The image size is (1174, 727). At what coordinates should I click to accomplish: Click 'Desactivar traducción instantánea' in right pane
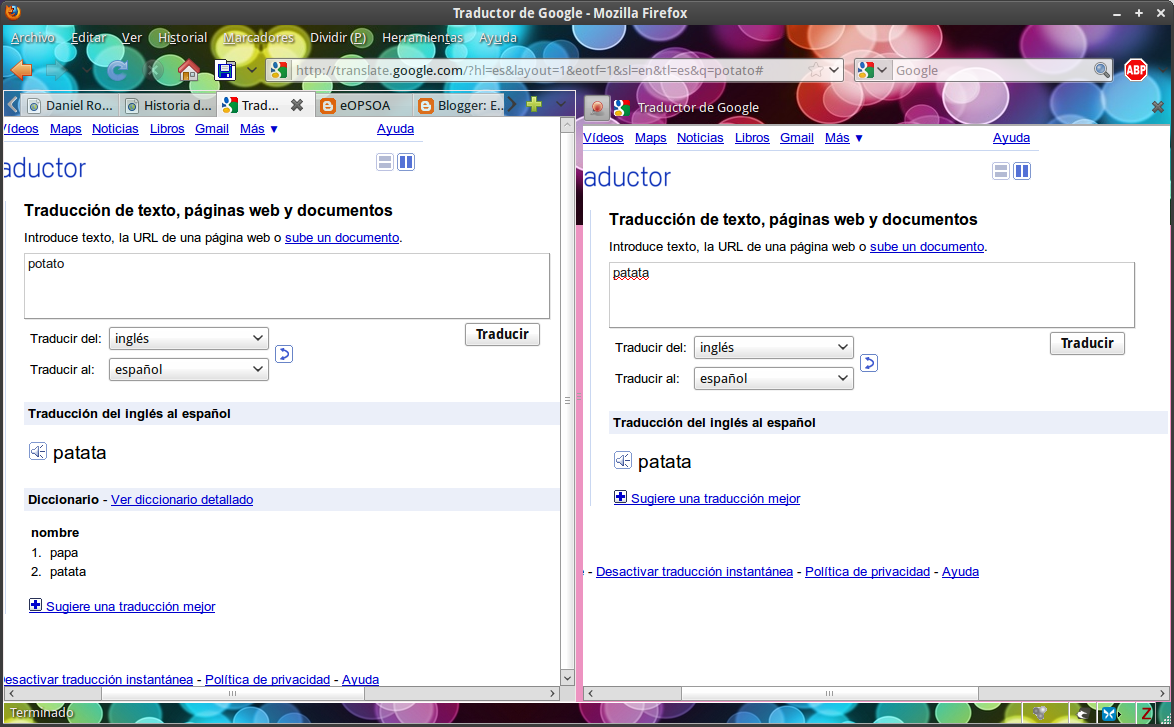pyautogui.click(x=694, y=571)
